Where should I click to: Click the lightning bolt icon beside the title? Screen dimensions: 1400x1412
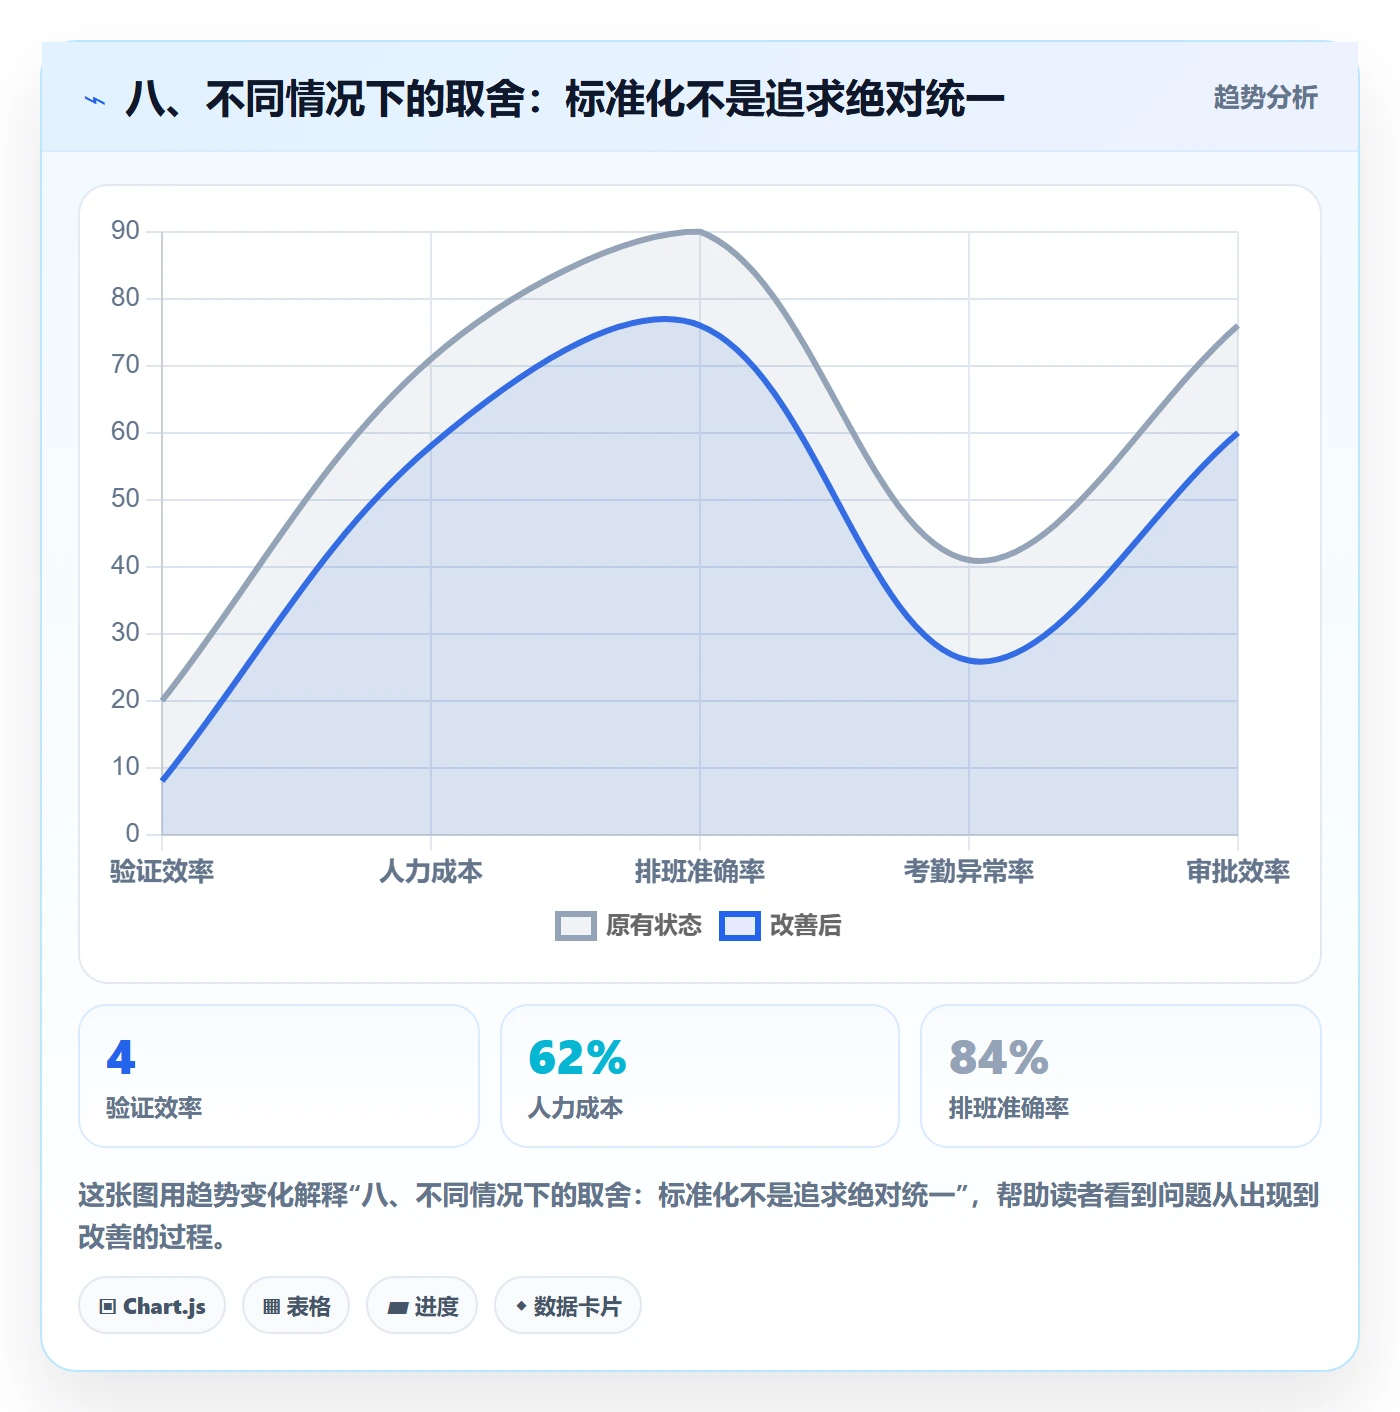click(x=94, y=100)
